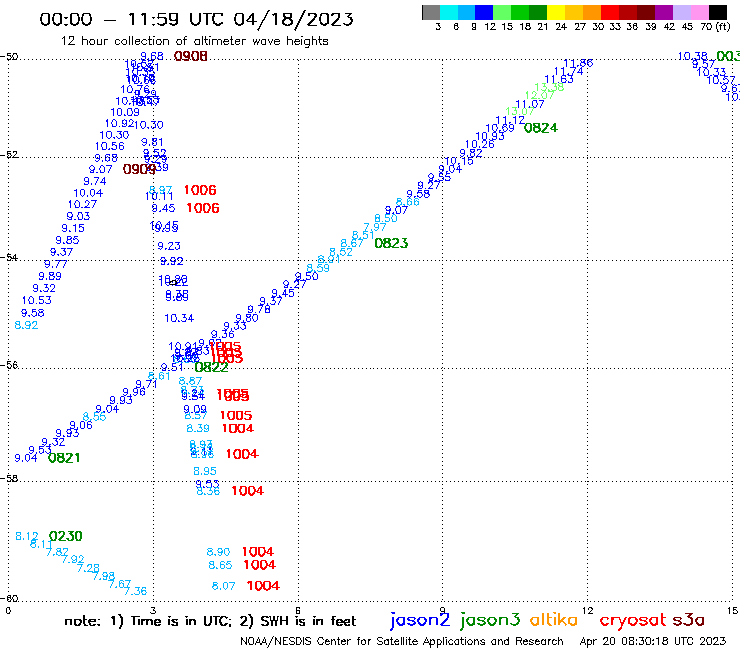Click the wave height value '8.12'
Image resolution: width=740 pixels, height=650 pixels.
(x=26, y=536)
